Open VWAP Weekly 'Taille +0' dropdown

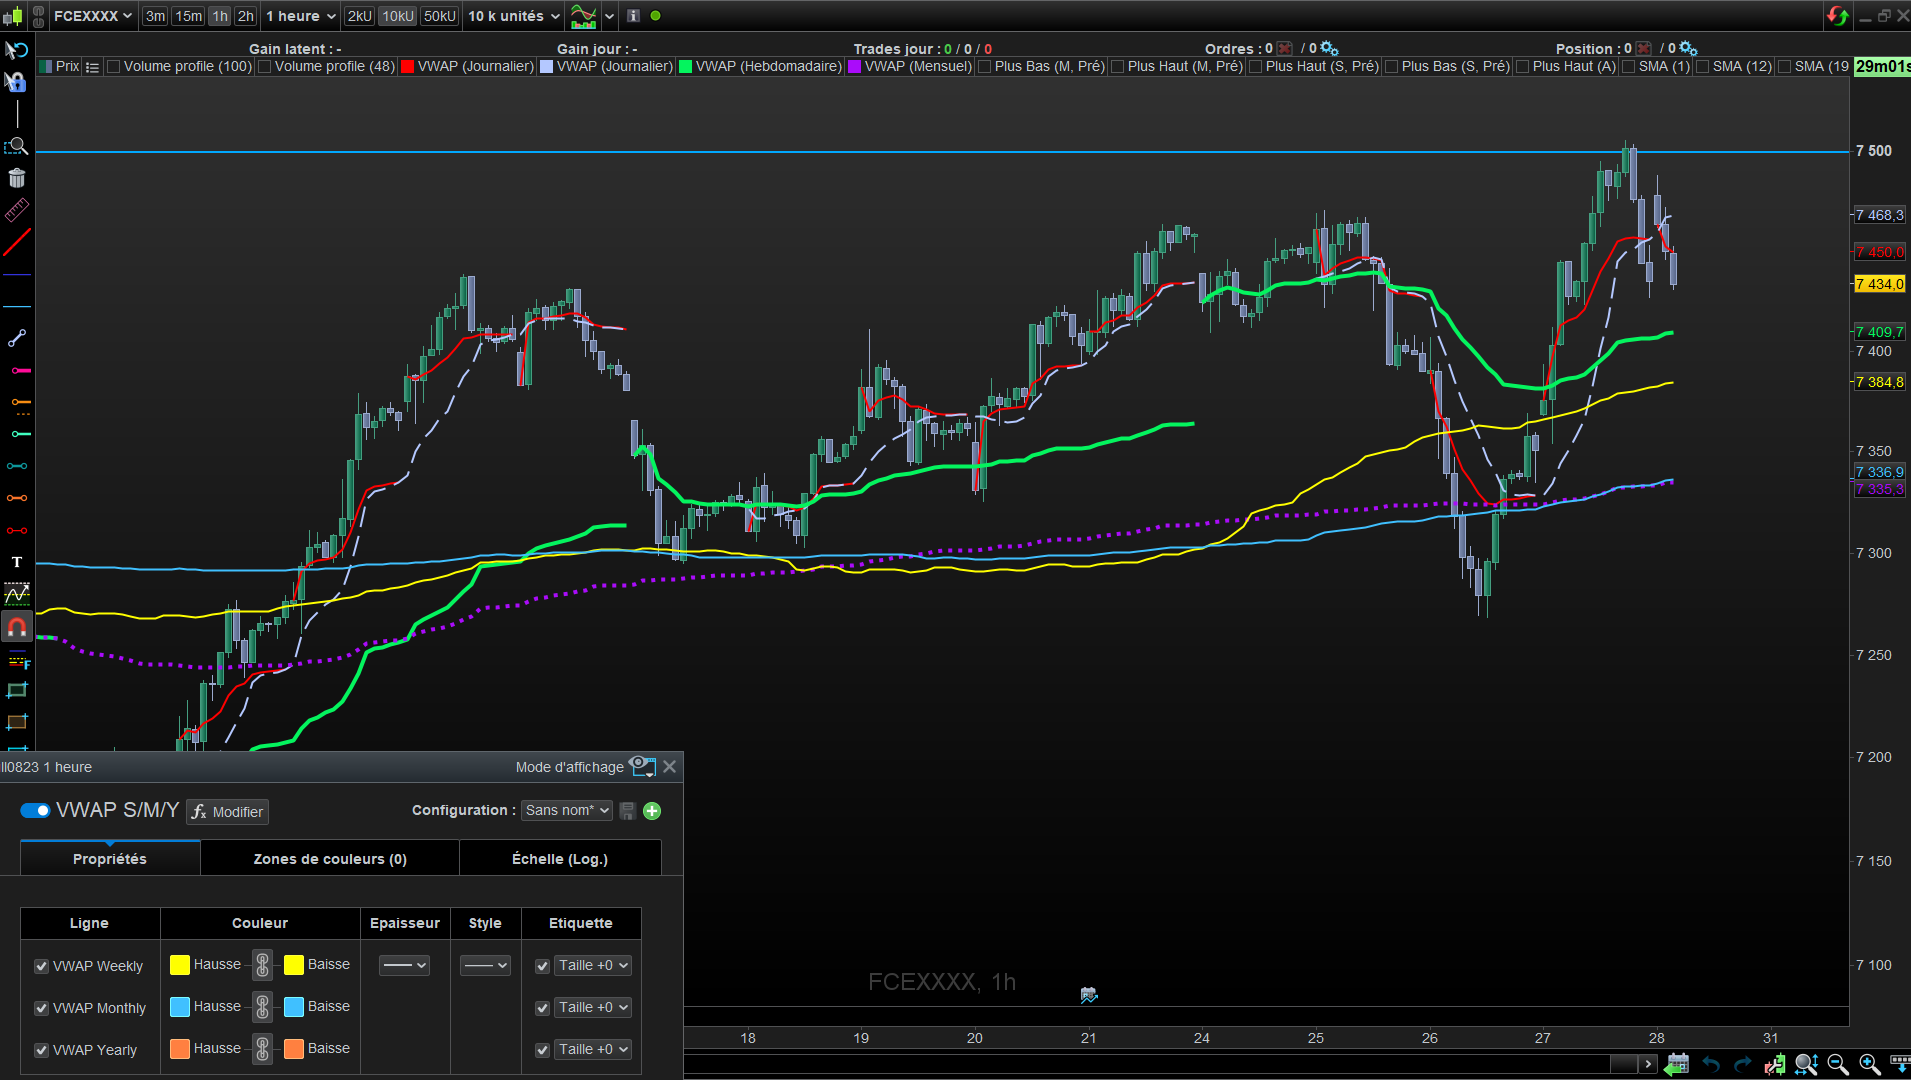click(x=593, y=966)
